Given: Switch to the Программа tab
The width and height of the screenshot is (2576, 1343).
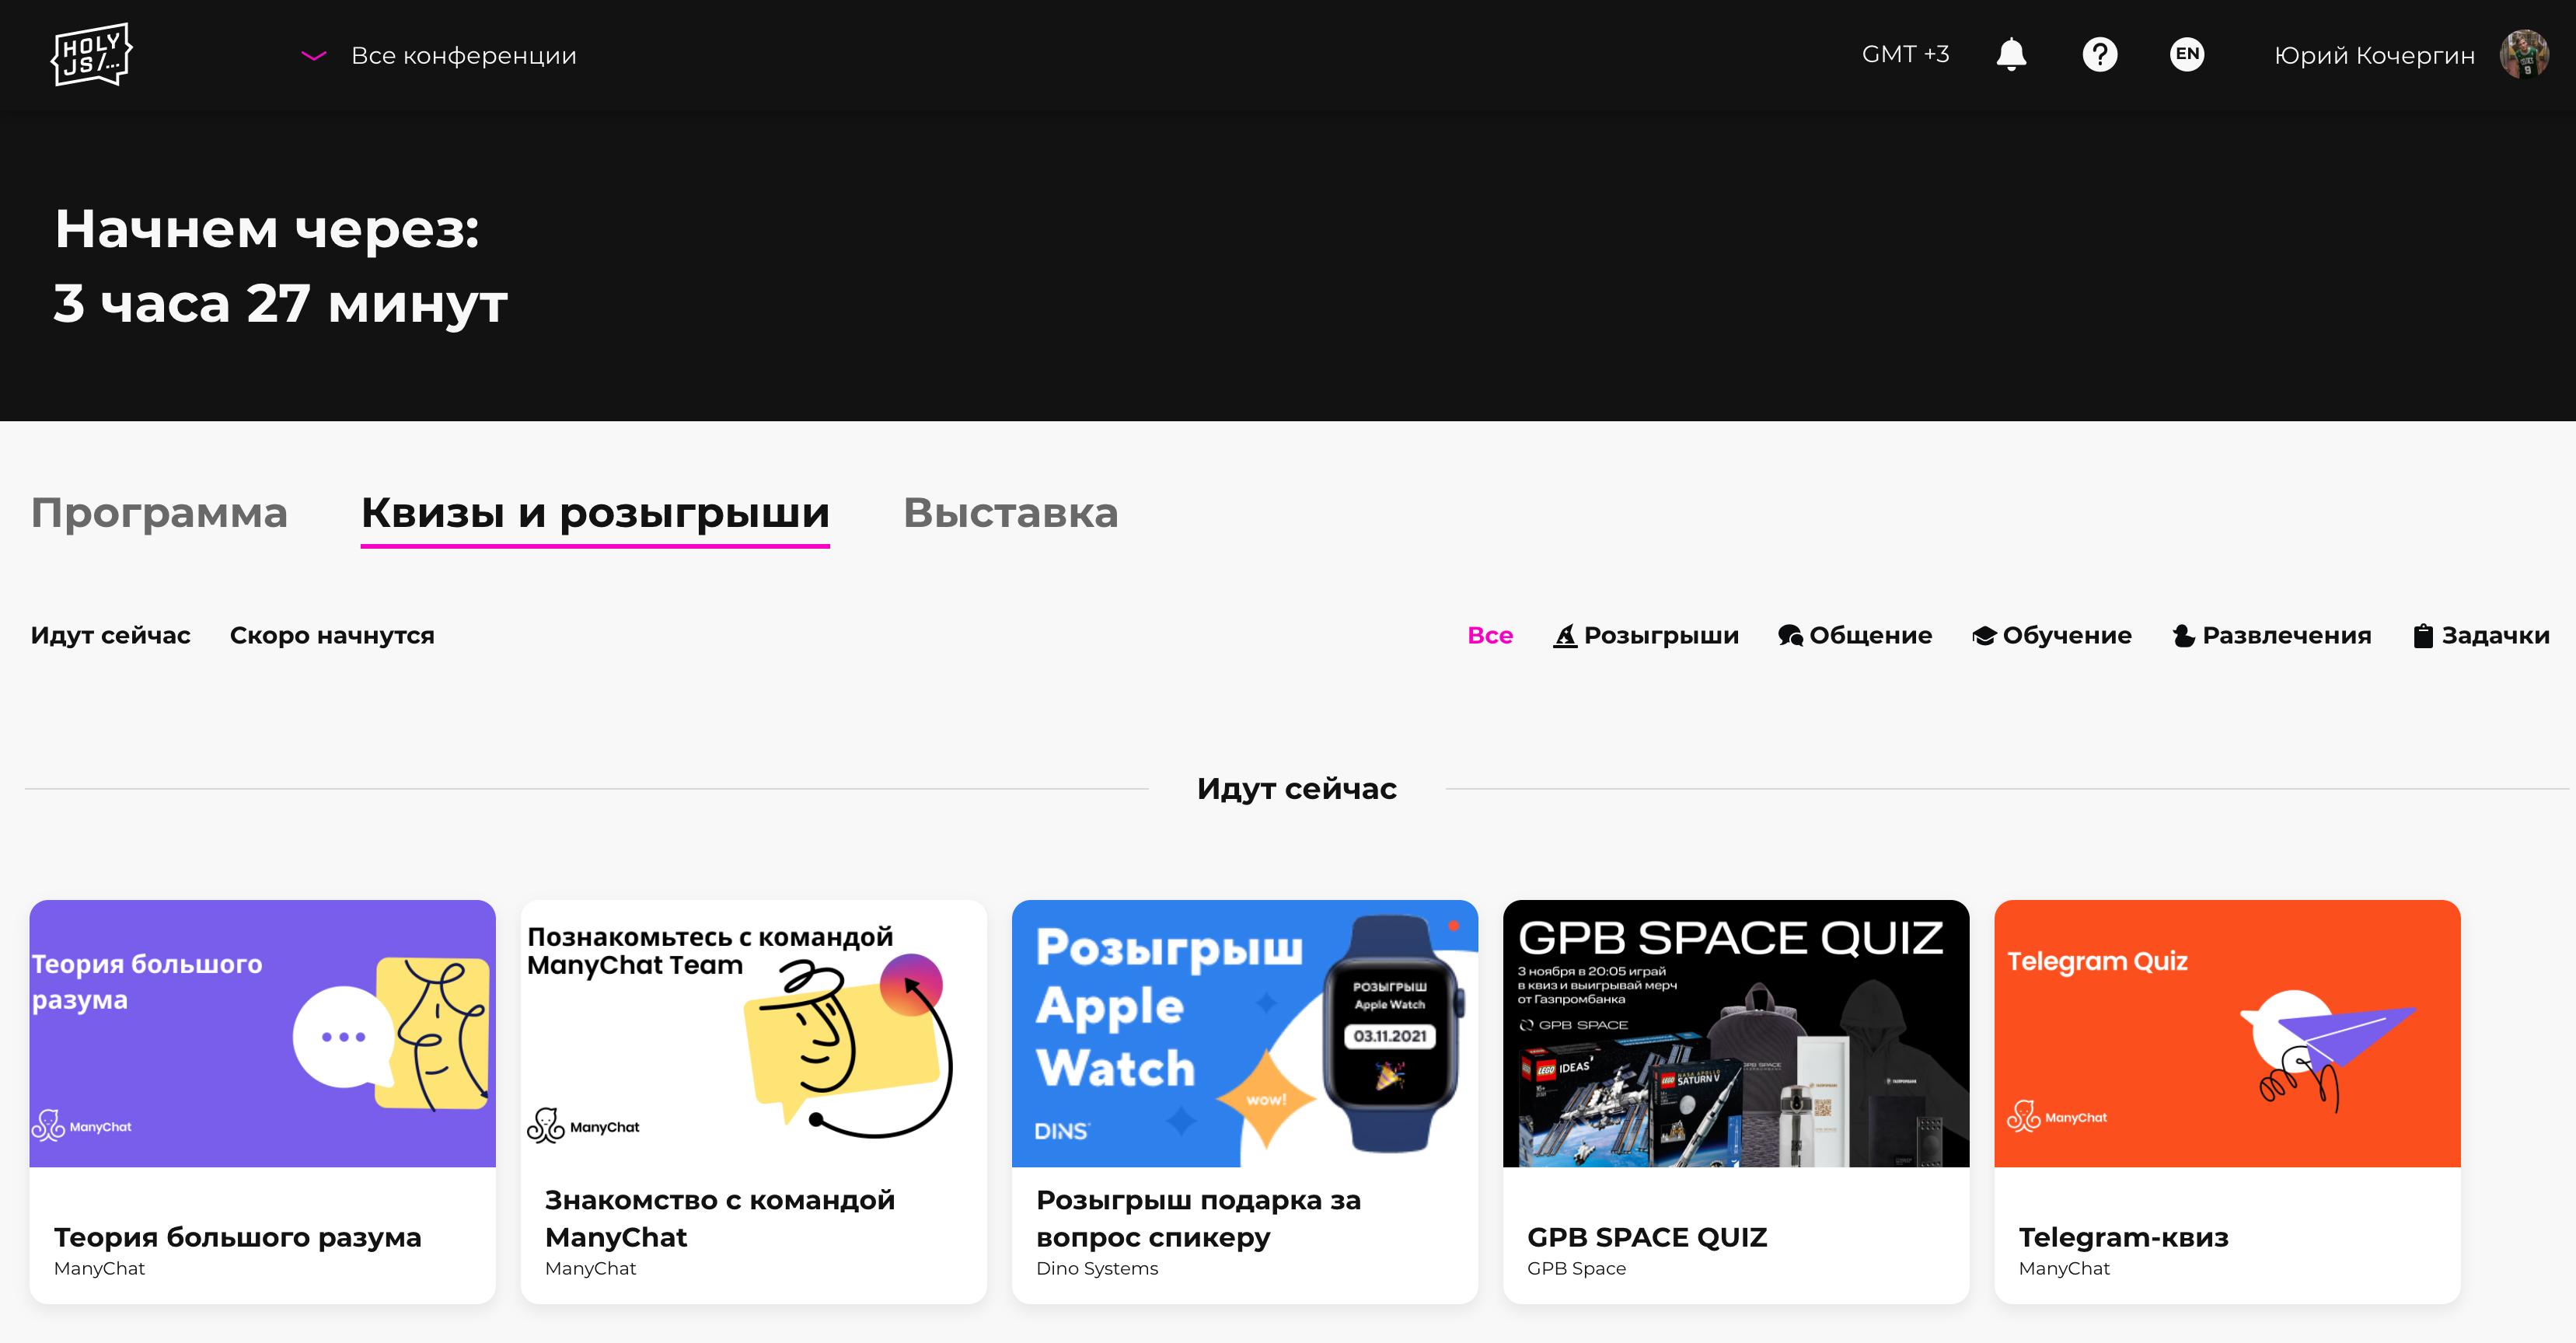Looking at the screenshot, I should (159, 513).
